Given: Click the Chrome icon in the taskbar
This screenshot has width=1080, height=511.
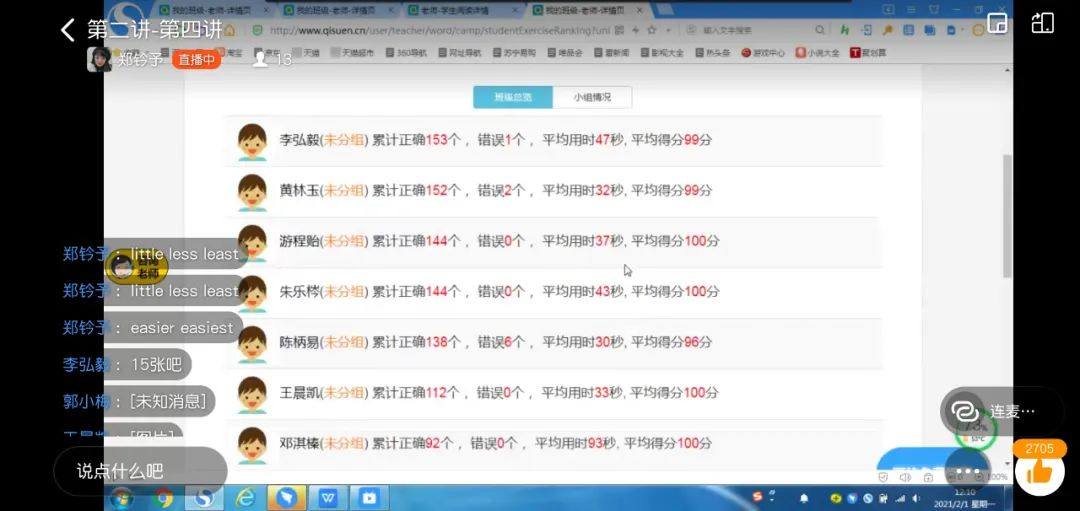Looking at the screenshot, I should (164, 497).
